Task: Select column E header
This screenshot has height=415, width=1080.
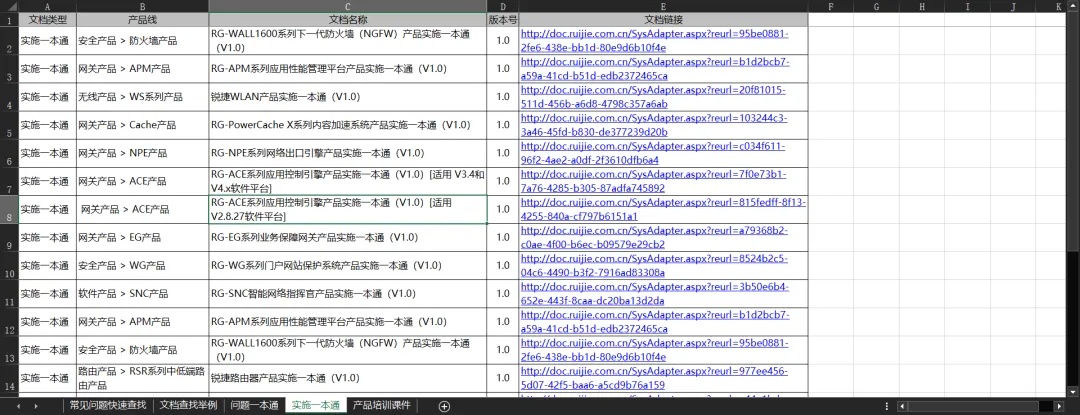Action: (x=663, y=6)
